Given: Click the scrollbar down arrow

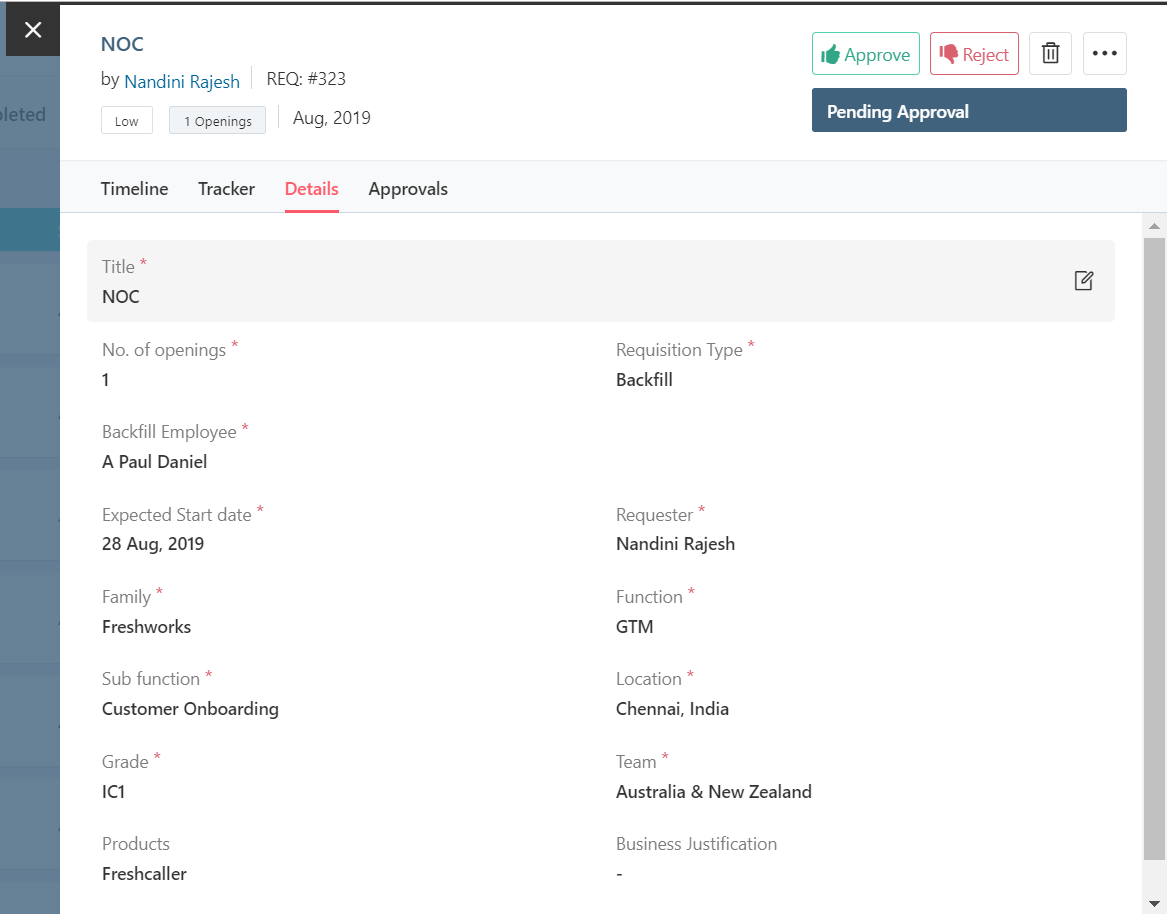Looking at the screenshot, I should pos(1154,905).
